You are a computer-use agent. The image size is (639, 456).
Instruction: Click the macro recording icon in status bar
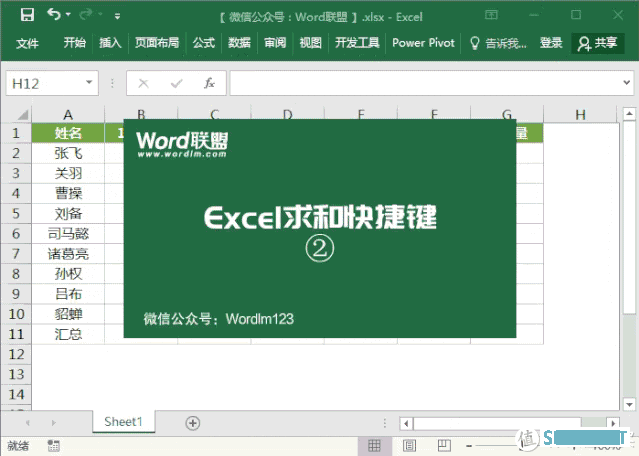click(53, 445)
